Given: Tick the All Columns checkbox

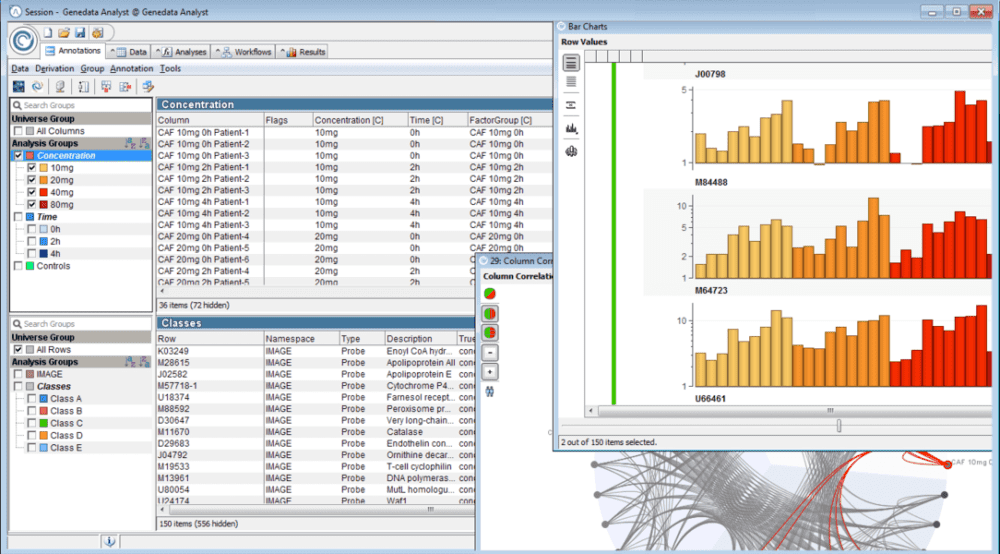Looking at the screenshot, I should point(18,131).
